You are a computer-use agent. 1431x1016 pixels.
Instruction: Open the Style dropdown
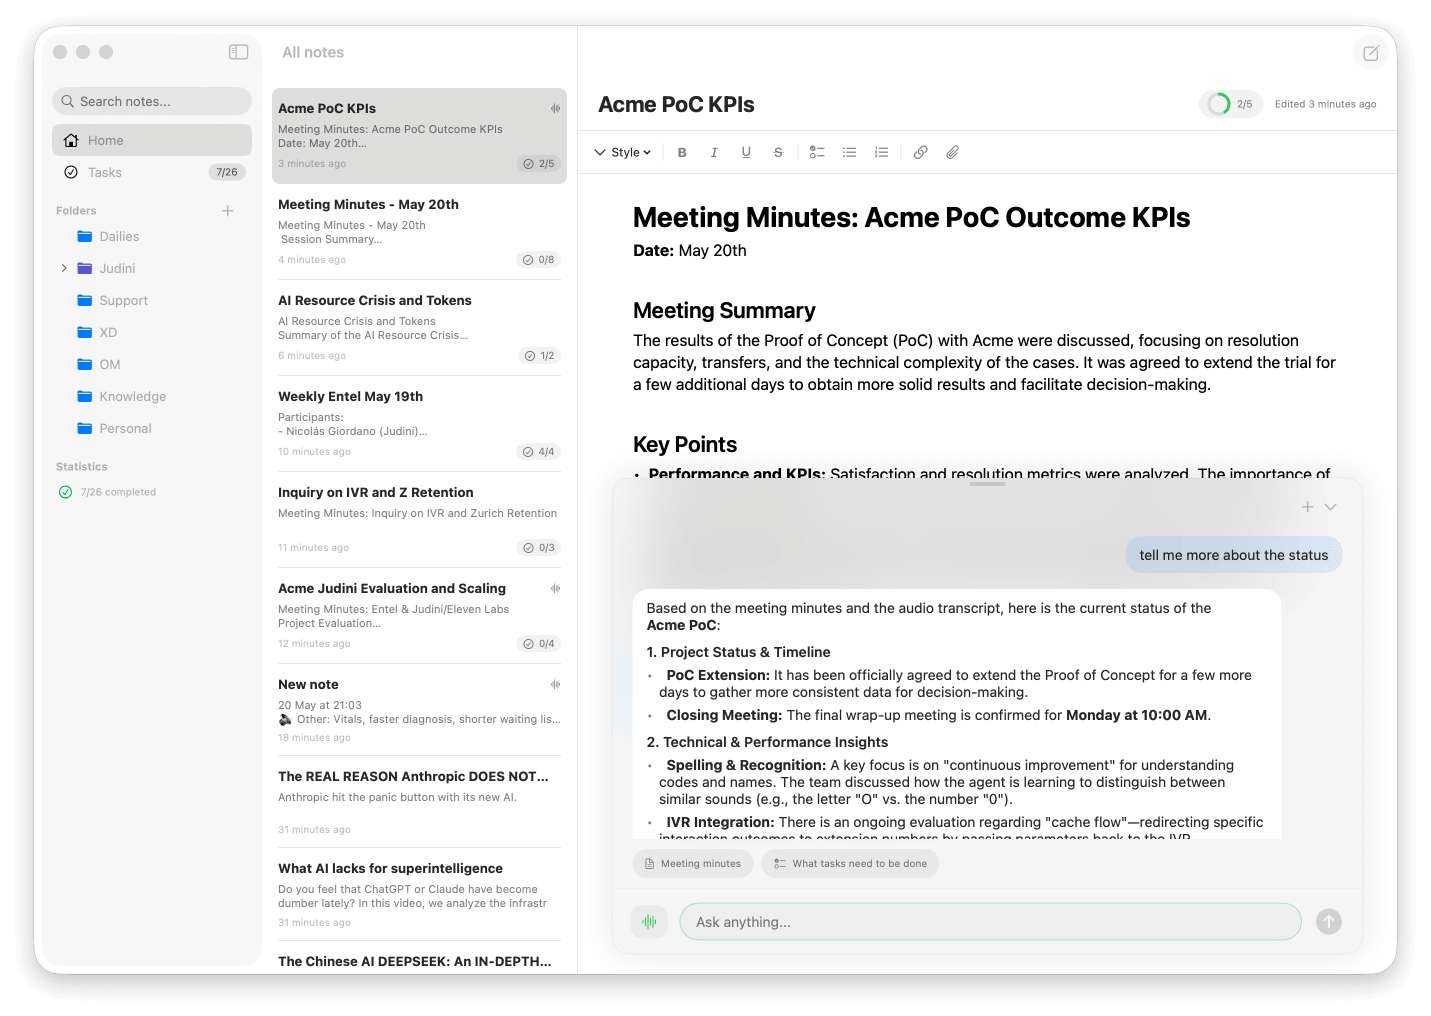tap(623, 153)
